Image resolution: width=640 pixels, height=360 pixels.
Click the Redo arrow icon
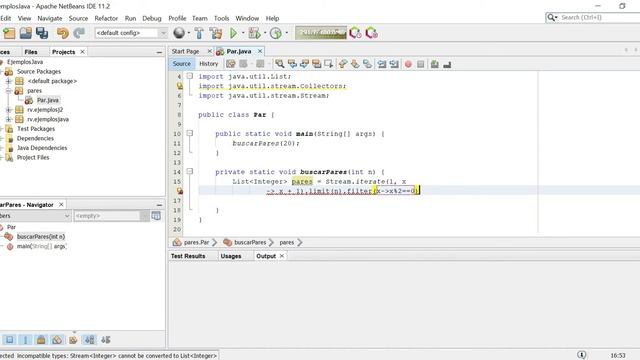coord(79,33)
